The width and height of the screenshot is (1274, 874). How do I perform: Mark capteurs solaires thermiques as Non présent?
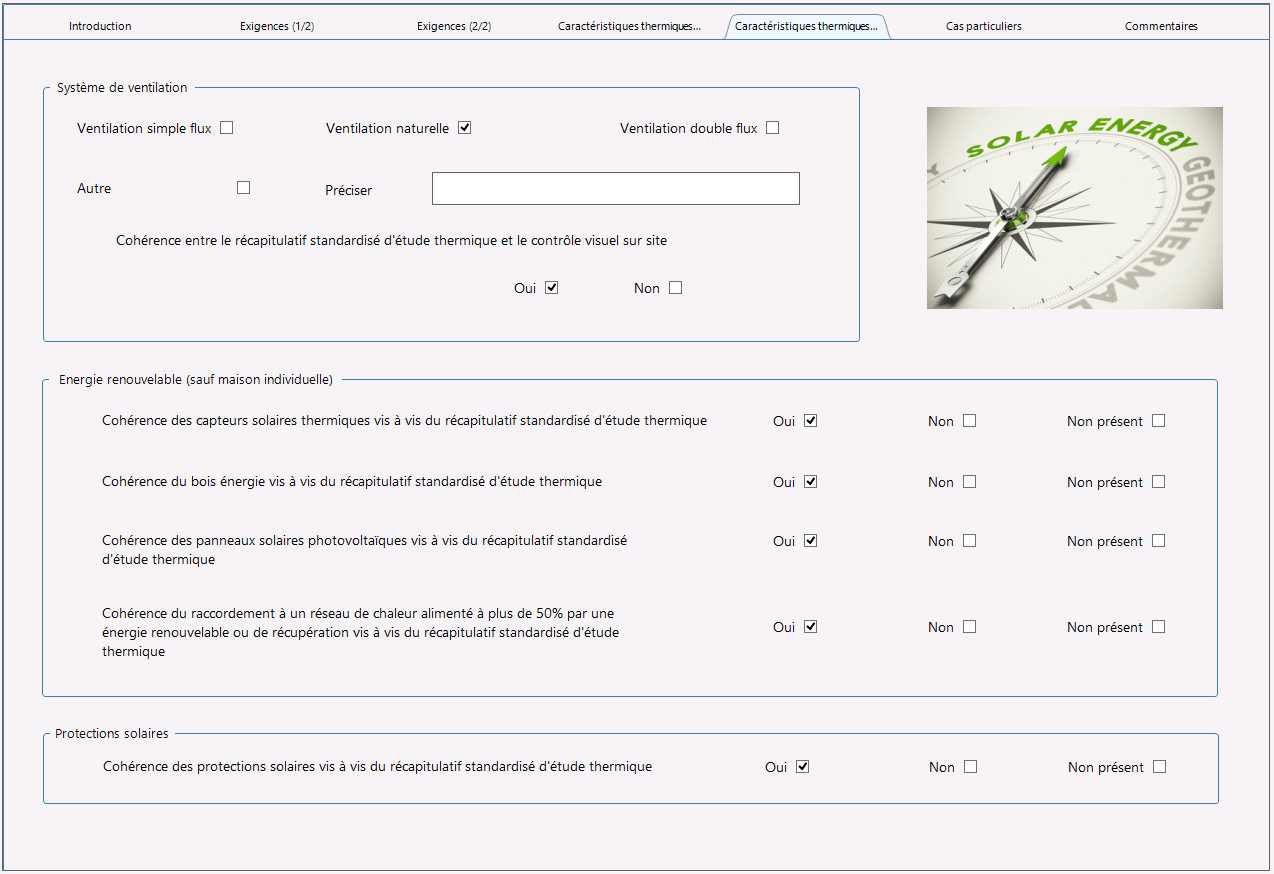[1158, 421]
